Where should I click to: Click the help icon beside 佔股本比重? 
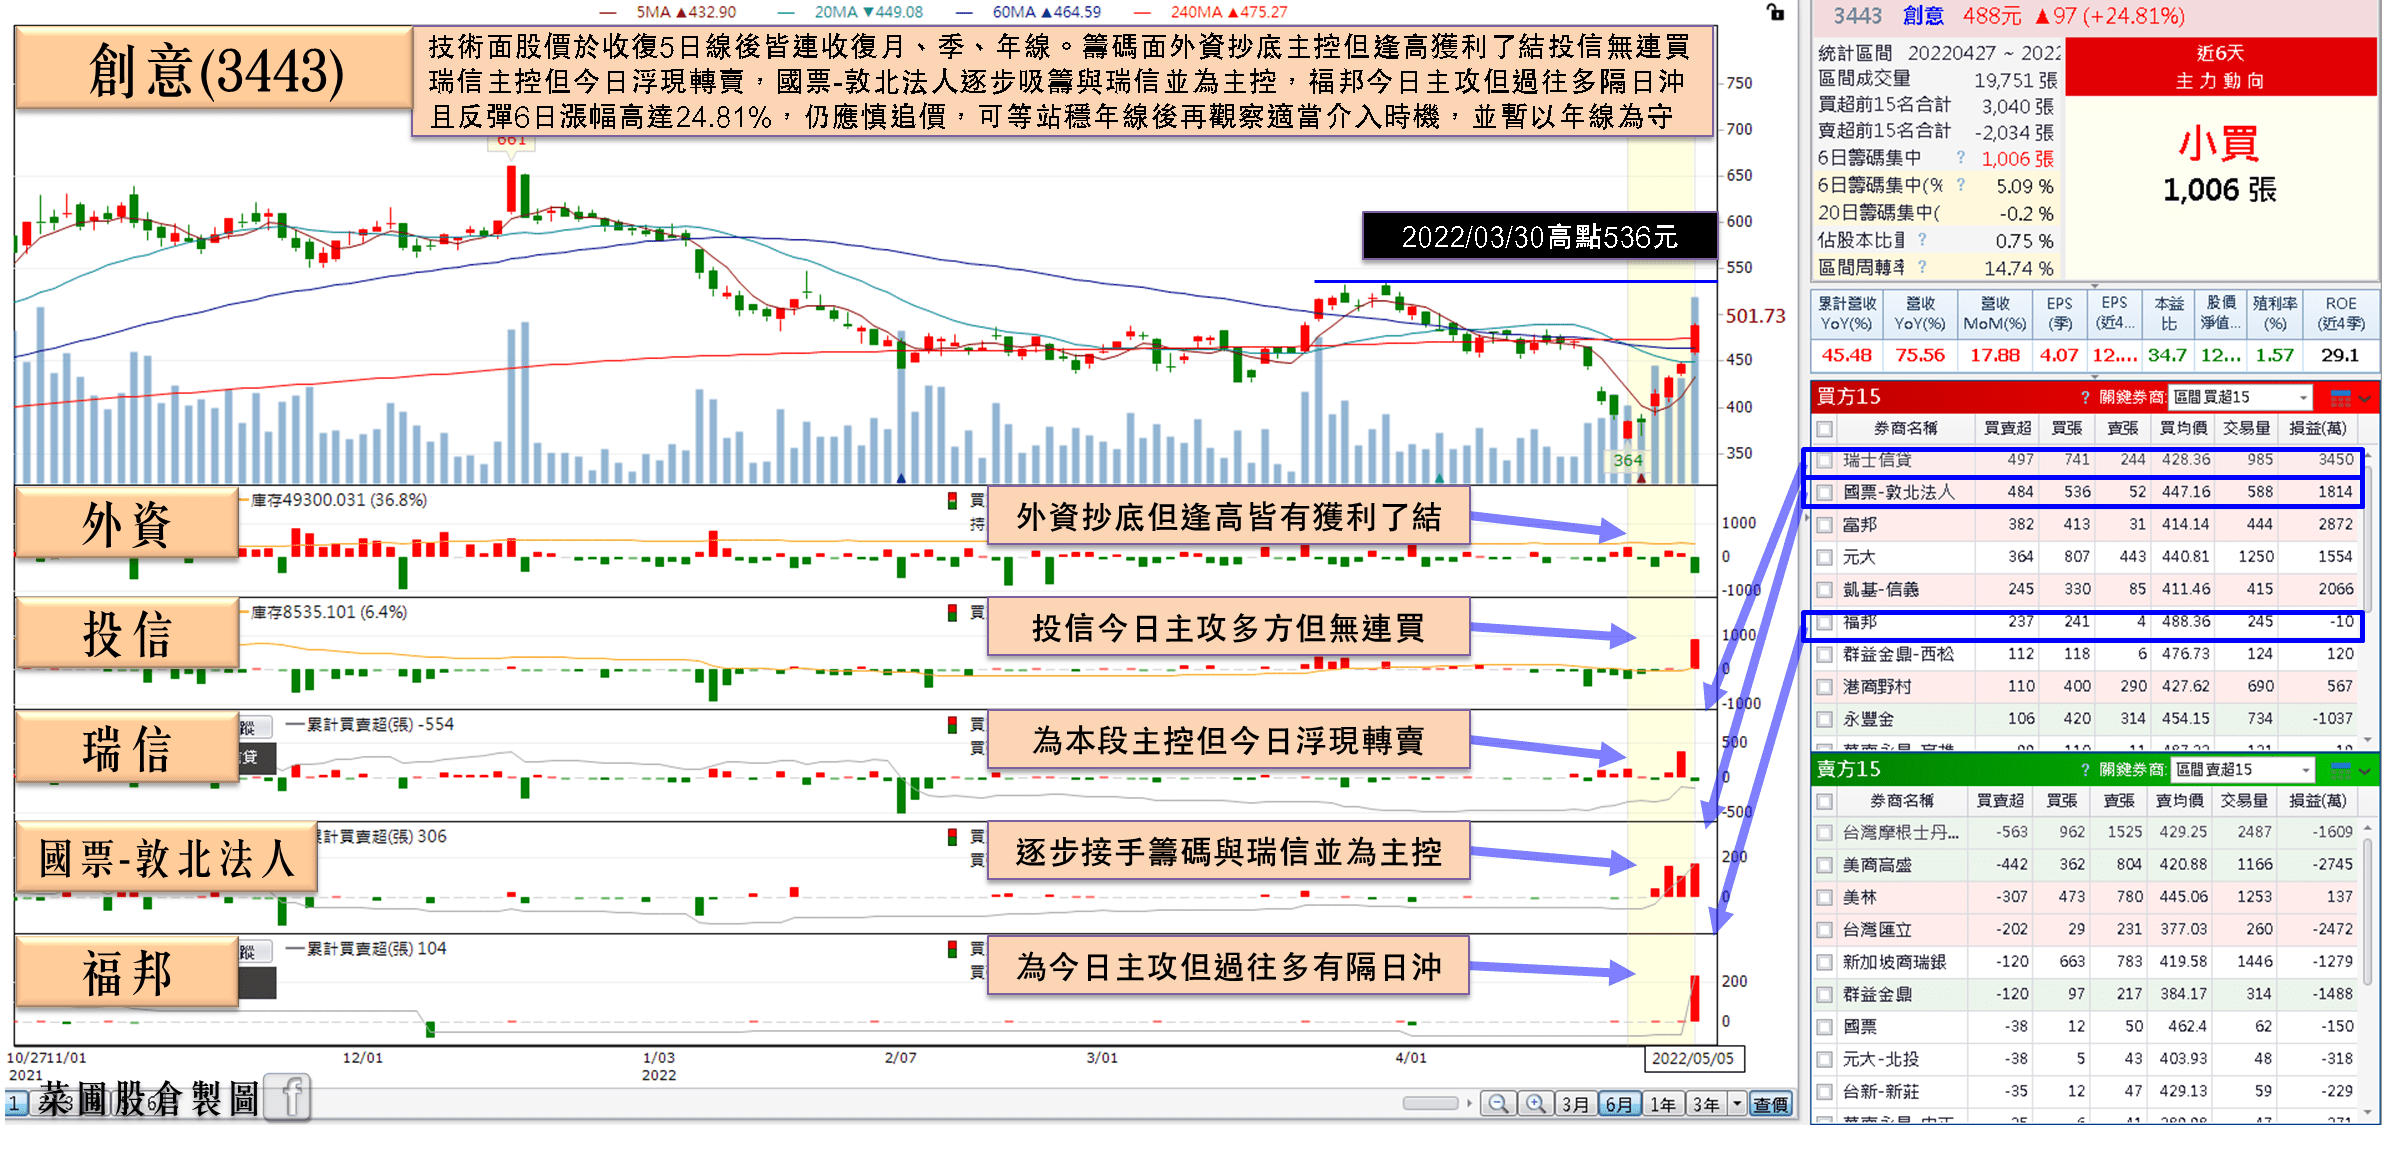tap(1922, 240)
